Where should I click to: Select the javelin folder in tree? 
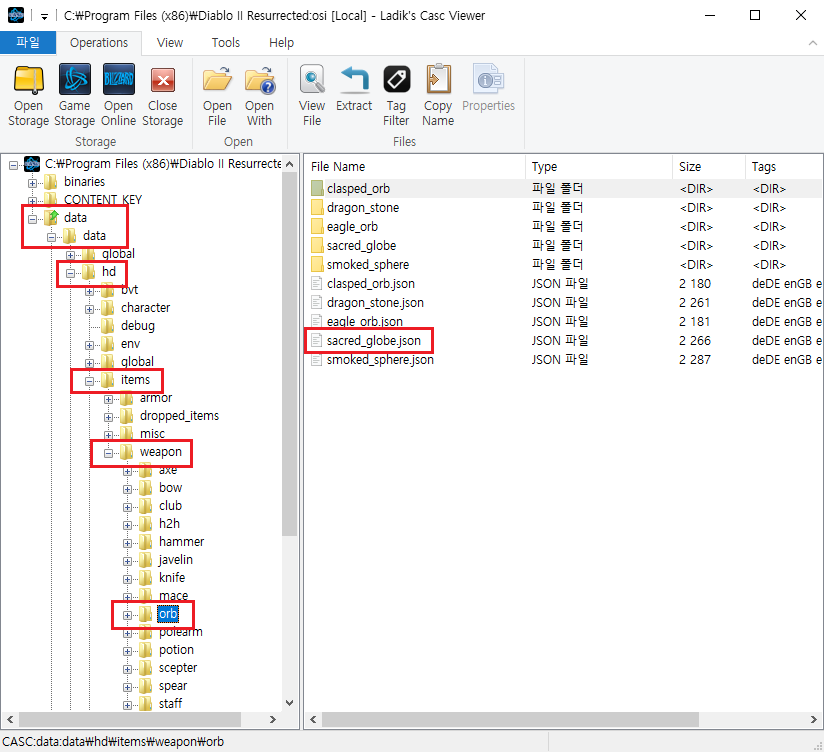pos(176,560)
